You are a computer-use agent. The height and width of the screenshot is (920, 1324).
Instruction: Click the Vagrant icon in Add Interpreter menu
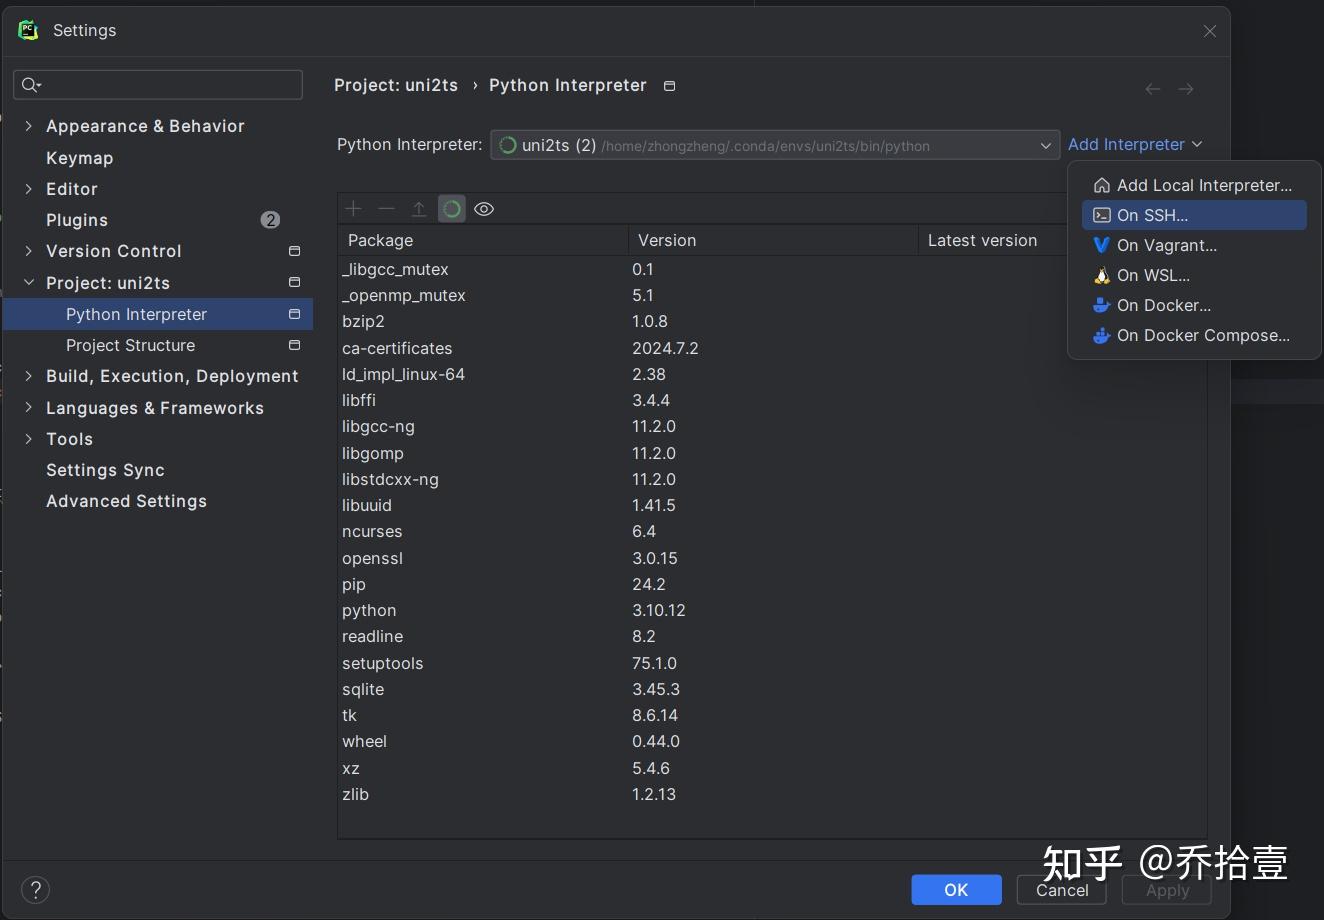(1101, 245)
